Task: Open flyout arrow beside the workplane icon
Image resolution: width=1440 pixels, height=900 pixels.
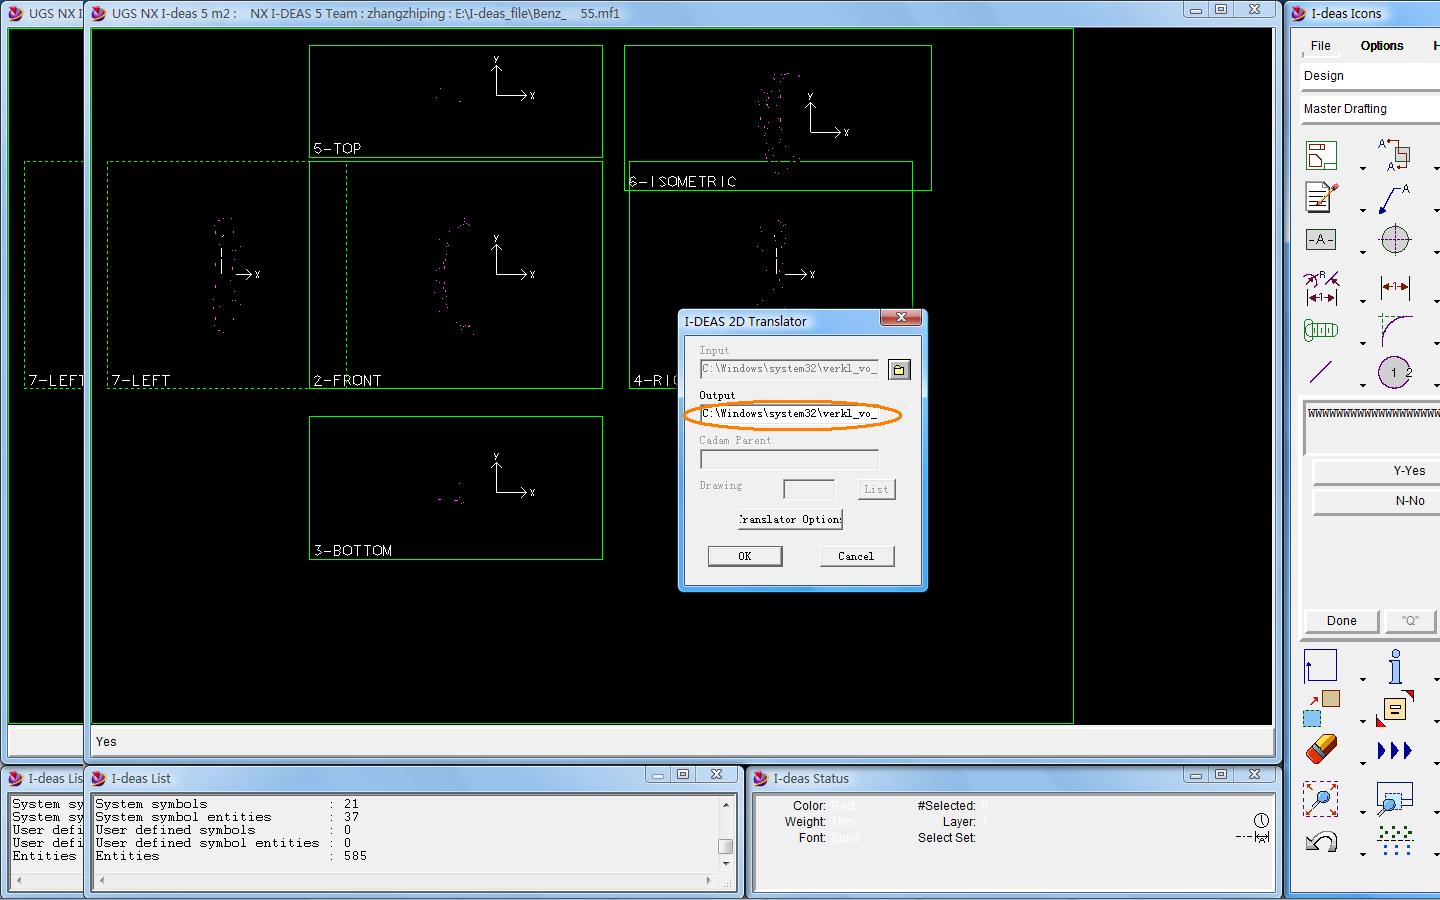Action: [1363, 679]
